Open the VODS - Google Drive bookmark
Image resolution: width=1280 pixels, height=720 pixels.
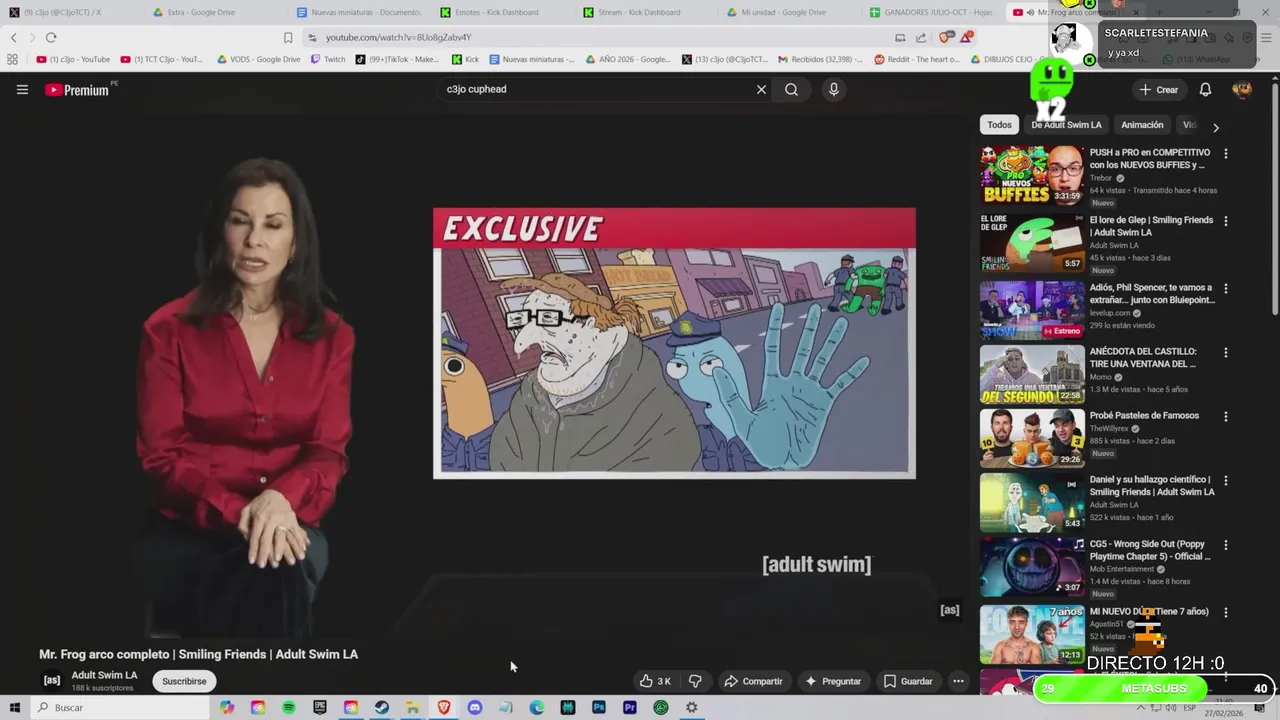click(258, 59)
